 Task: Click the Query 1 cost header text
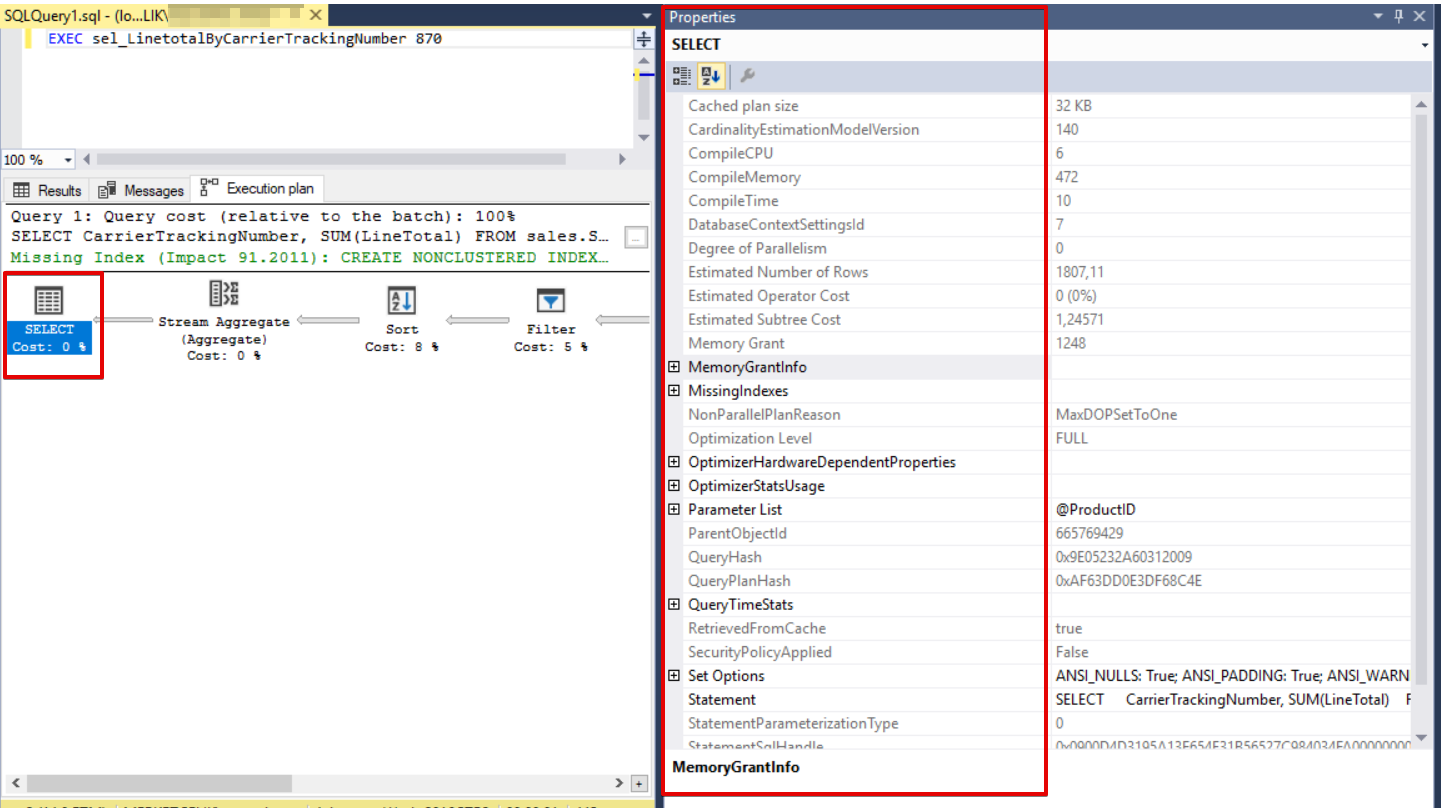(263, 217)
